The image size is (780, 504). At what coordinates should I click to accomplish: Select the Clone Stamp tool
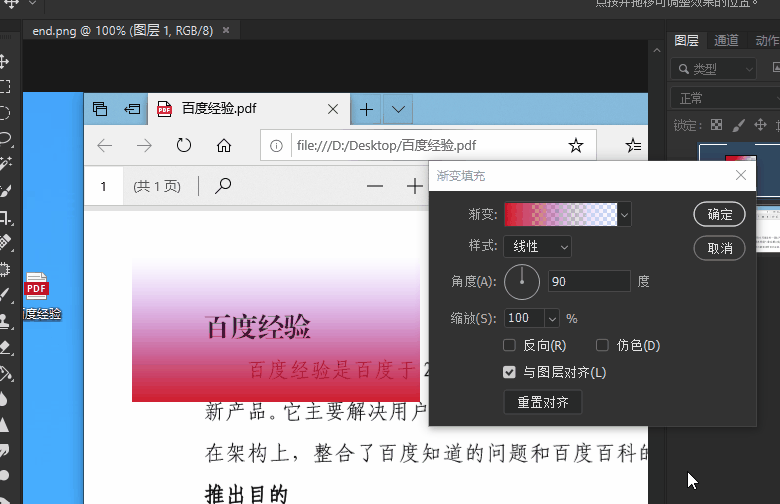pyautogui.click(x=5, y=321)
